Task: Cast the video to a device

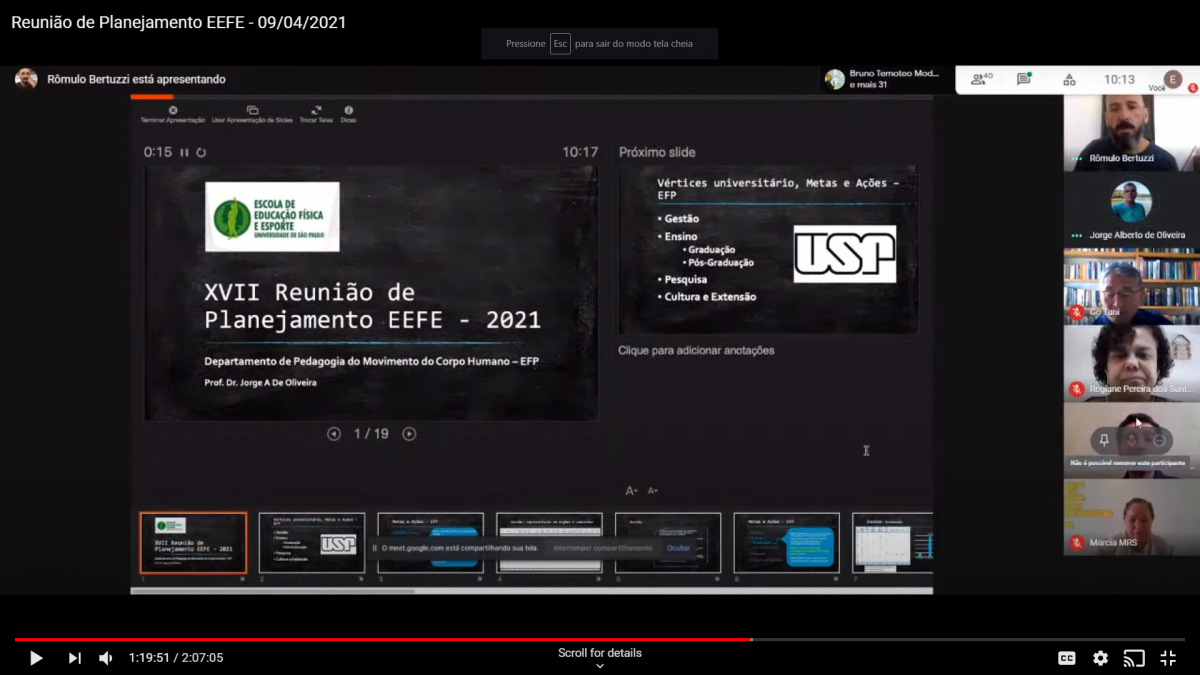Action: pos(1134,658)
